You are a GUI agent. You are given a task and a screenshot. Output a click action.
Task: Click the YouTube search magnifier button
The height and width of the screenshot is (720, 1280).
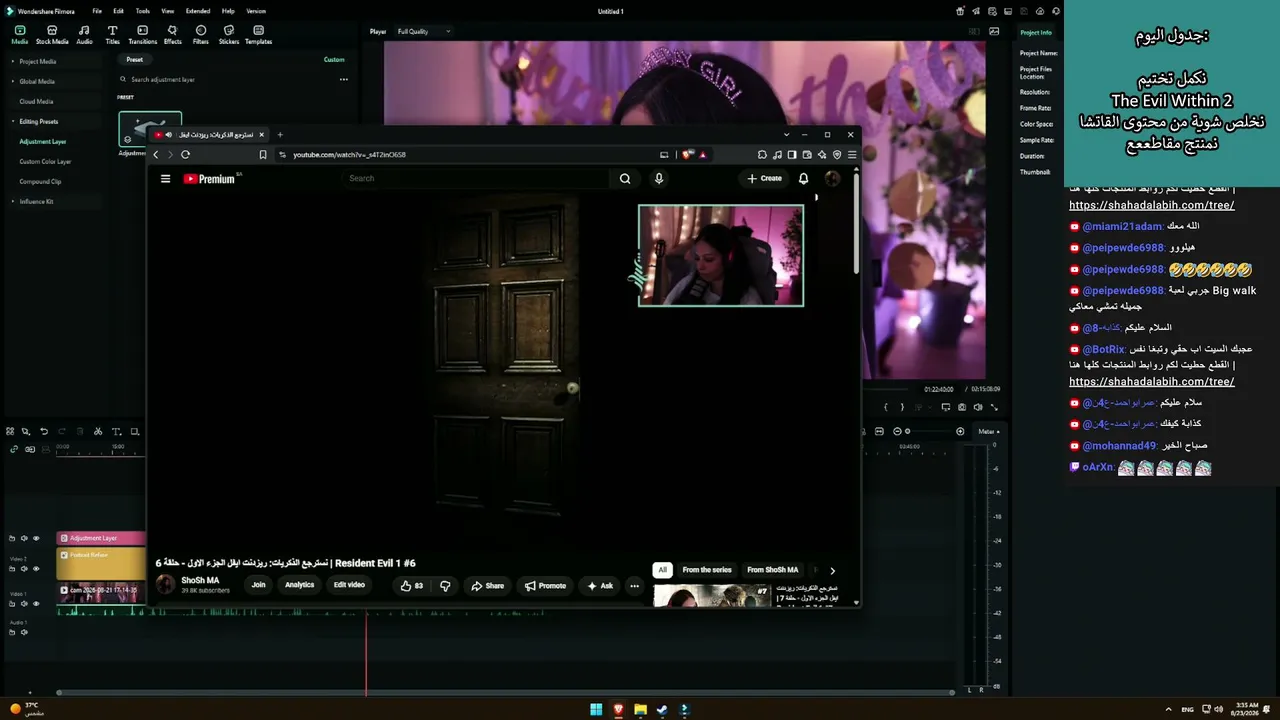625,179
